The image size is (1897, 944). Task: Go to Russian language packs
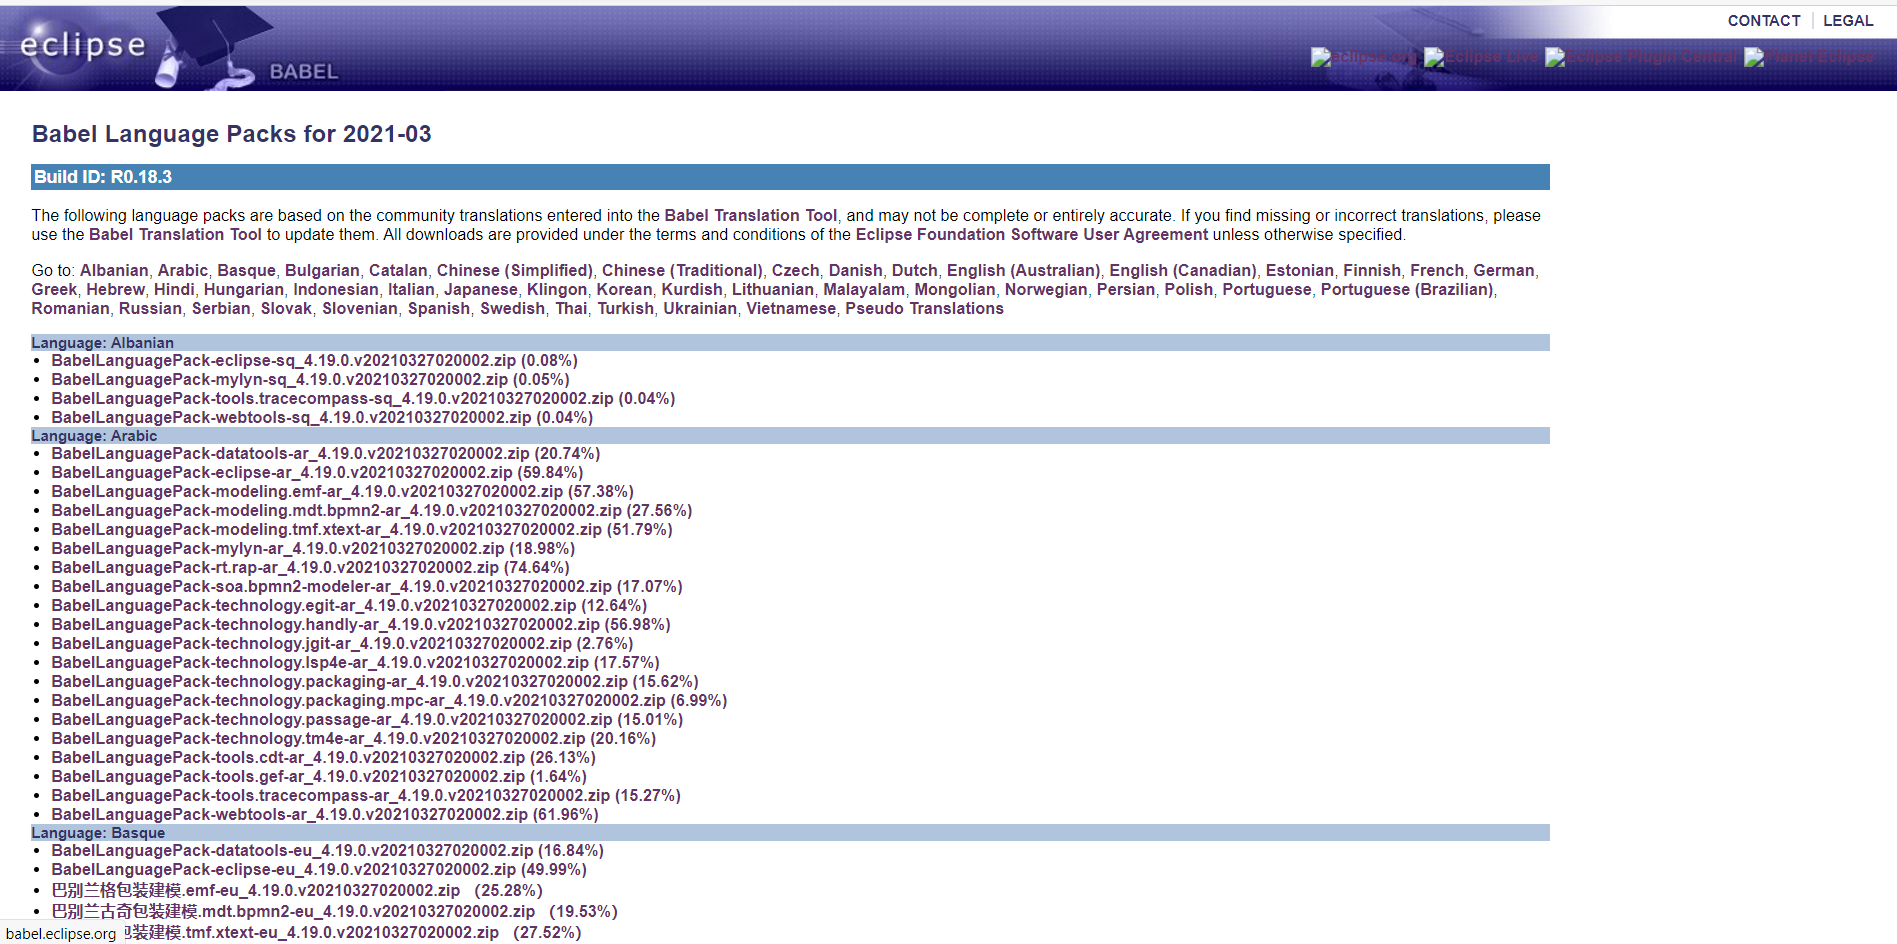(150, 309)
